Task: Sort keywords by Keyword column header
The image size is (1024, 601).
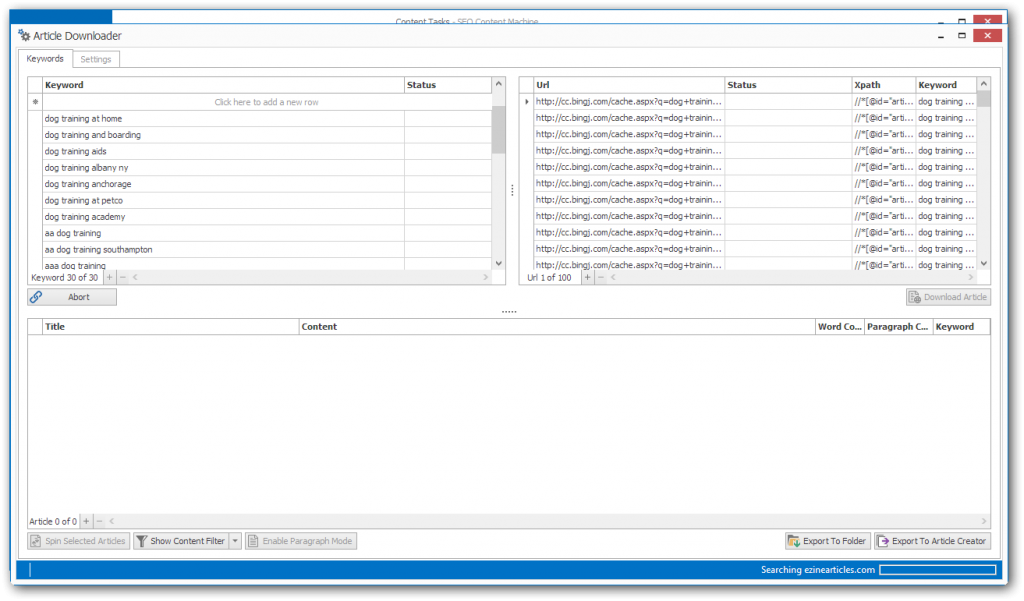Action: [x=223, y=85]
